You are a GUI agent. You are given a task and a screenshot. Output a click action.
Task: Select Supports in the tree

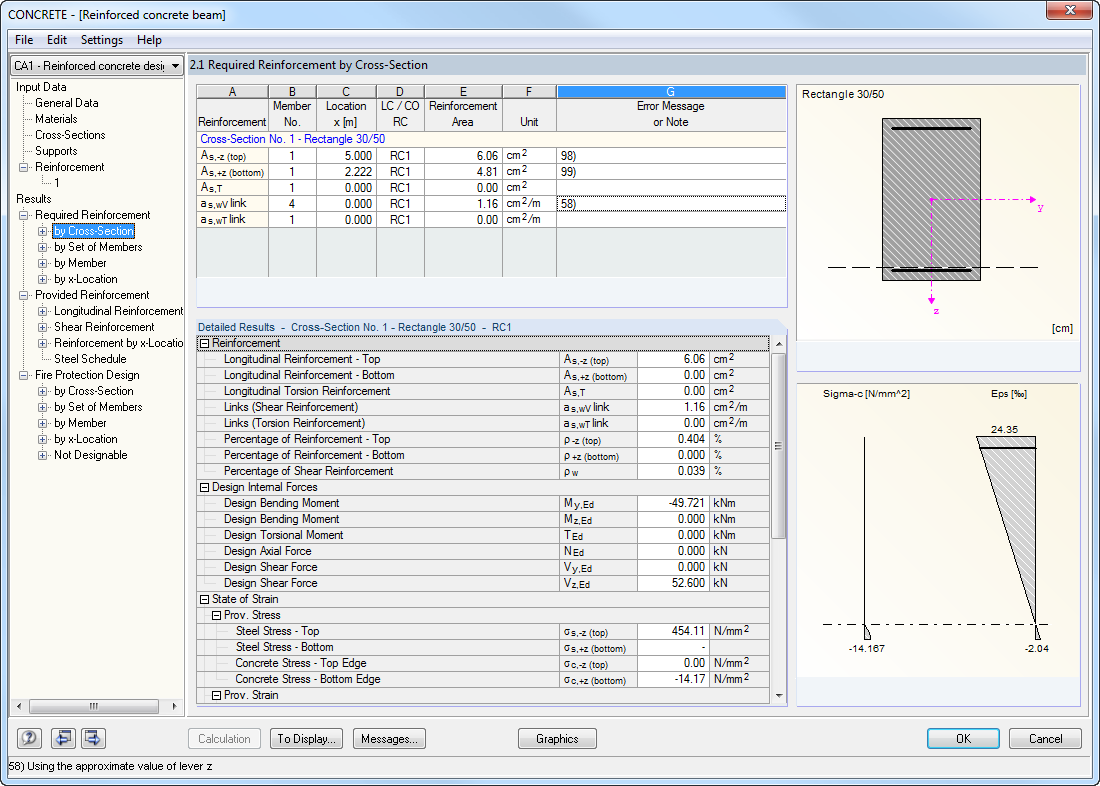click(56, 151)
